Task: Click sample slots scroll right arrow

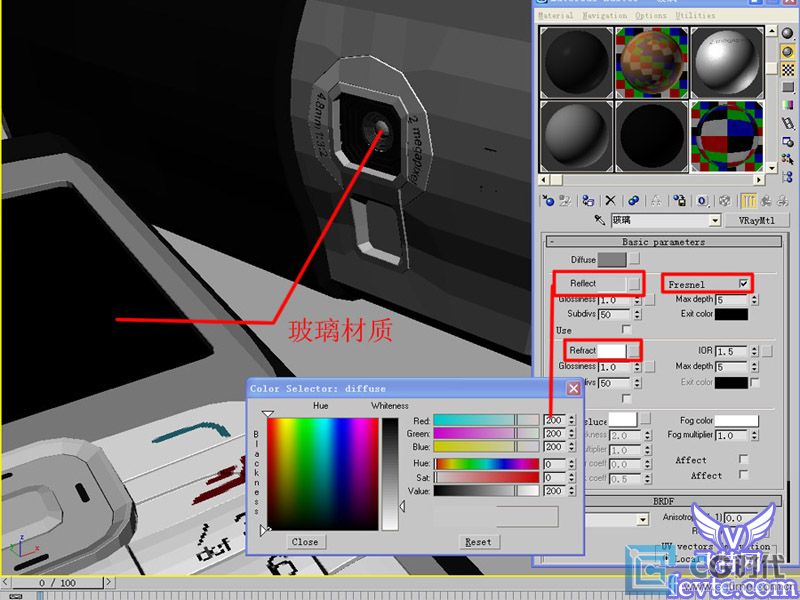Action: click(x=759, y=180)
